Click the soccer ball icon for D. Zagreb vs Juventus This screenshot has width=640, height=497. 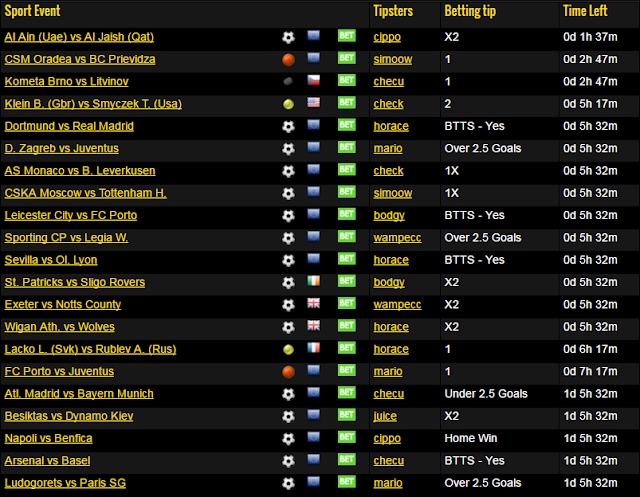coord(289,149)
